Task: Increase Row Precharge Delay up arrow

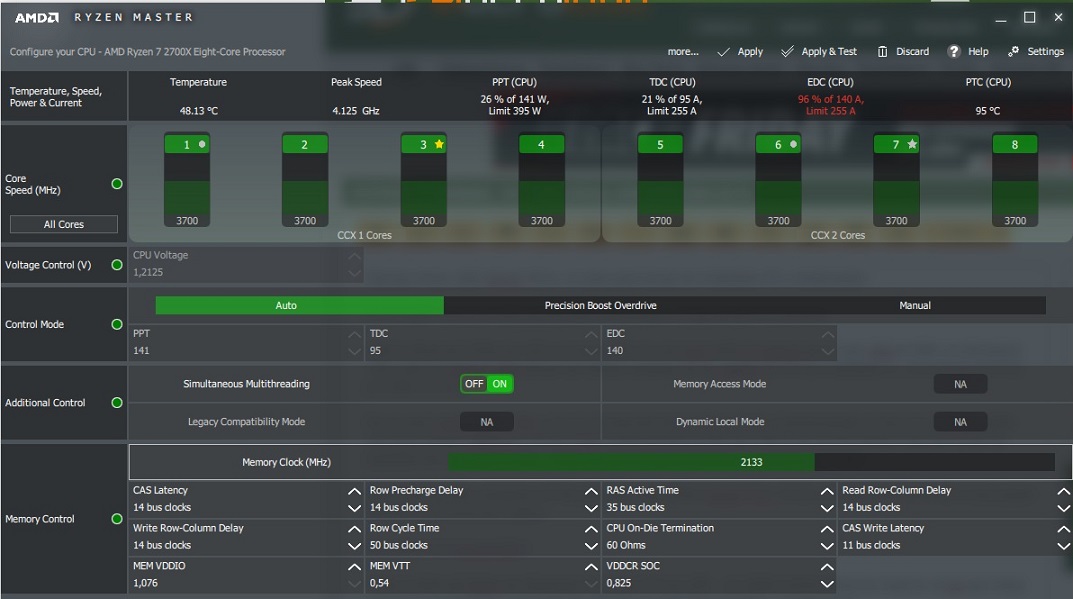Action: pyautogui.click(x=591, y=491)
